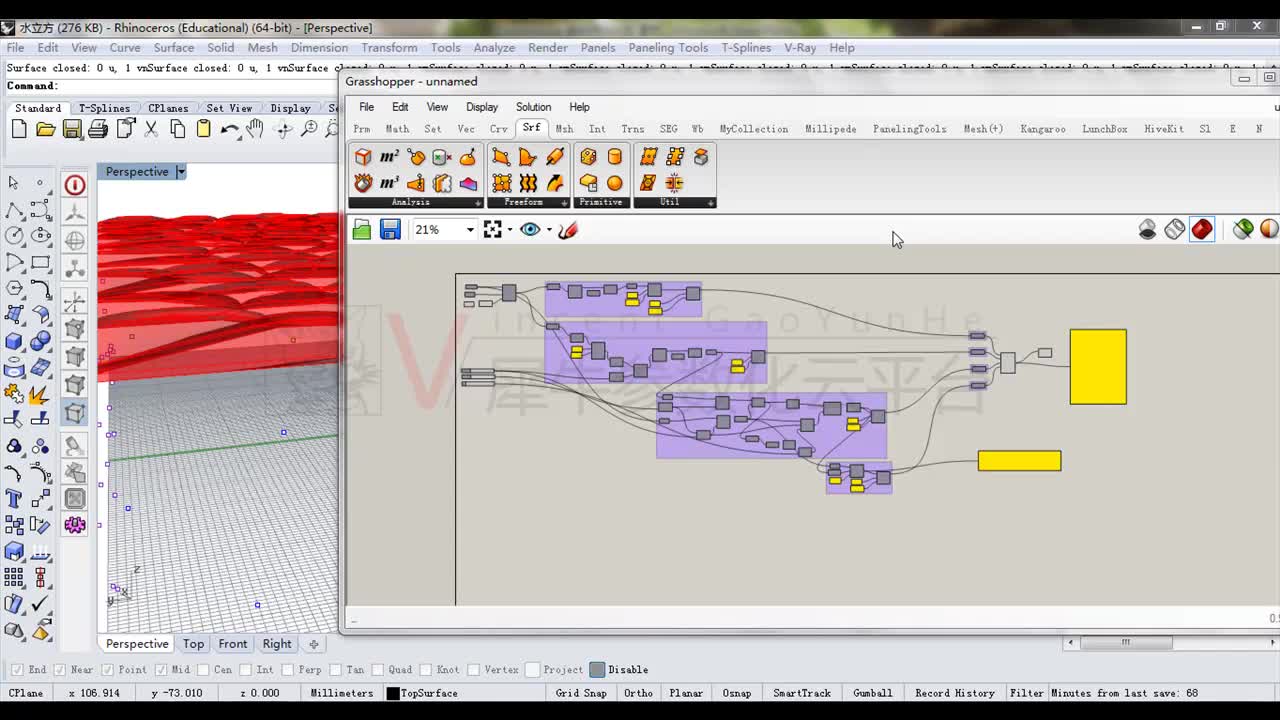The width and height of the screenshot is (1280, 720).
Task: Expand the Util panel in Grasshopper ribbon
Action: [x=711, y=203]
